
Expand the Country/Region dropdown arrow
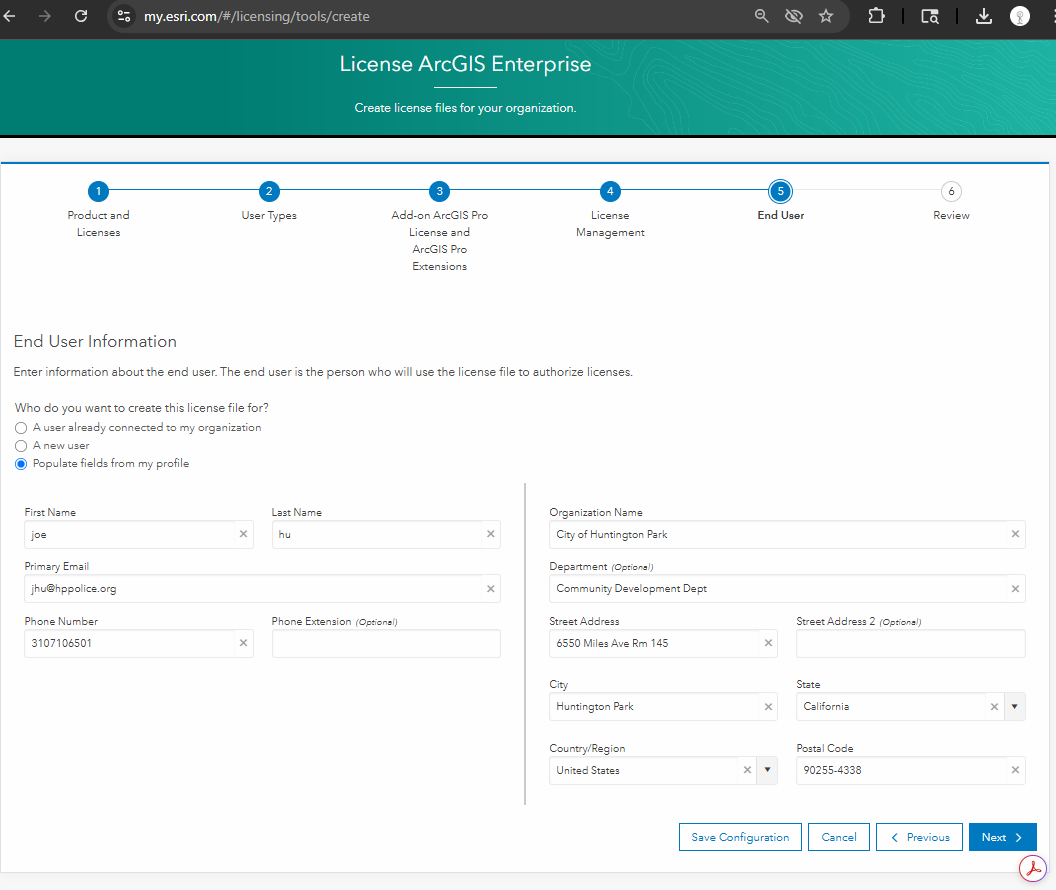click(767, 770)
